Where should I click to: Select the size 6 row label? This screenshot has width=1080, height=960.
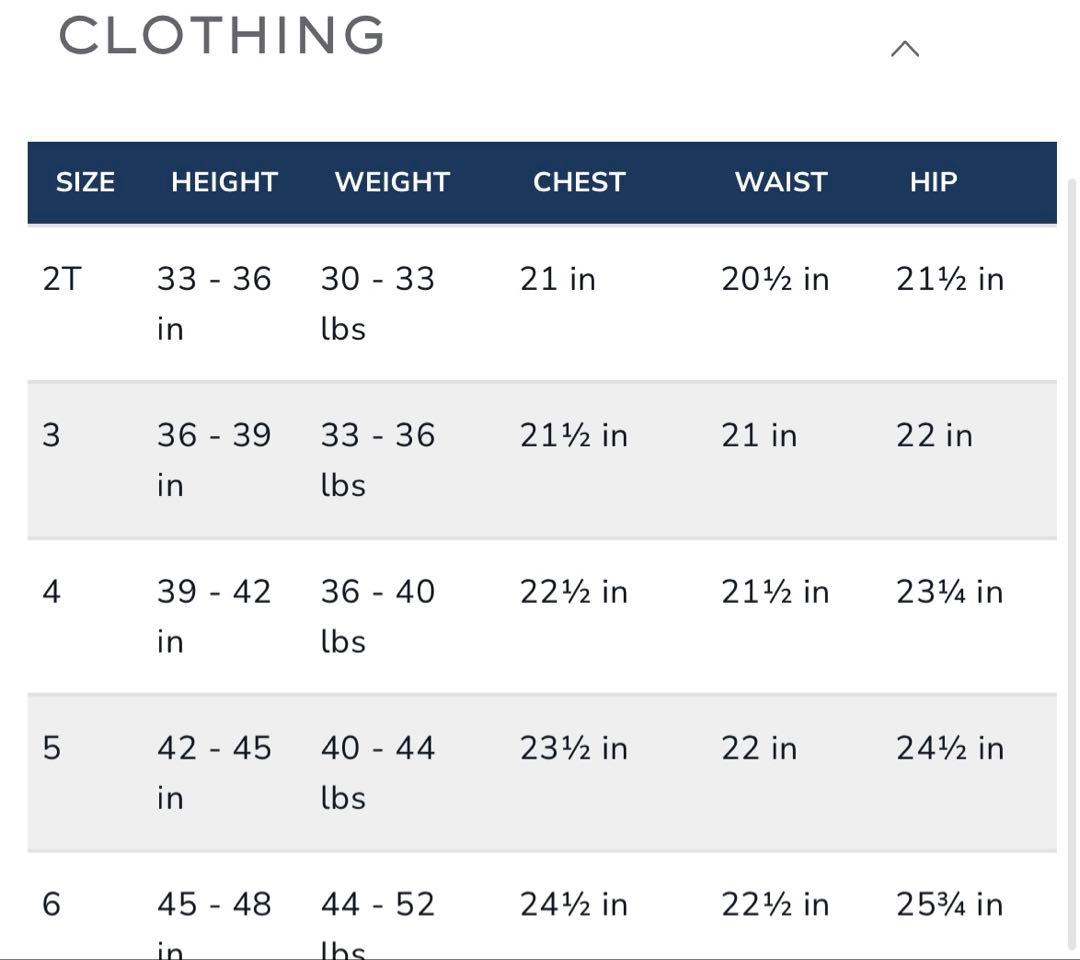(51, 904)
